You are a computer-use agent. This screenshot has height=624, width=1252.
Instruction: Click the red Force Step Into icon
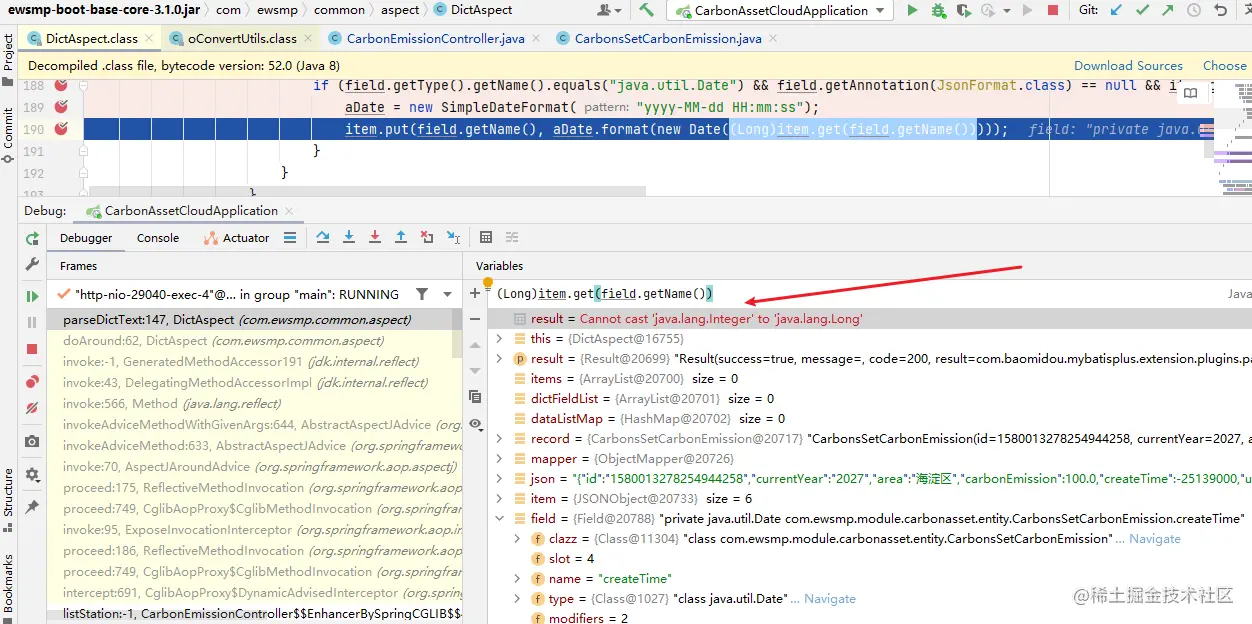[375, 237]
